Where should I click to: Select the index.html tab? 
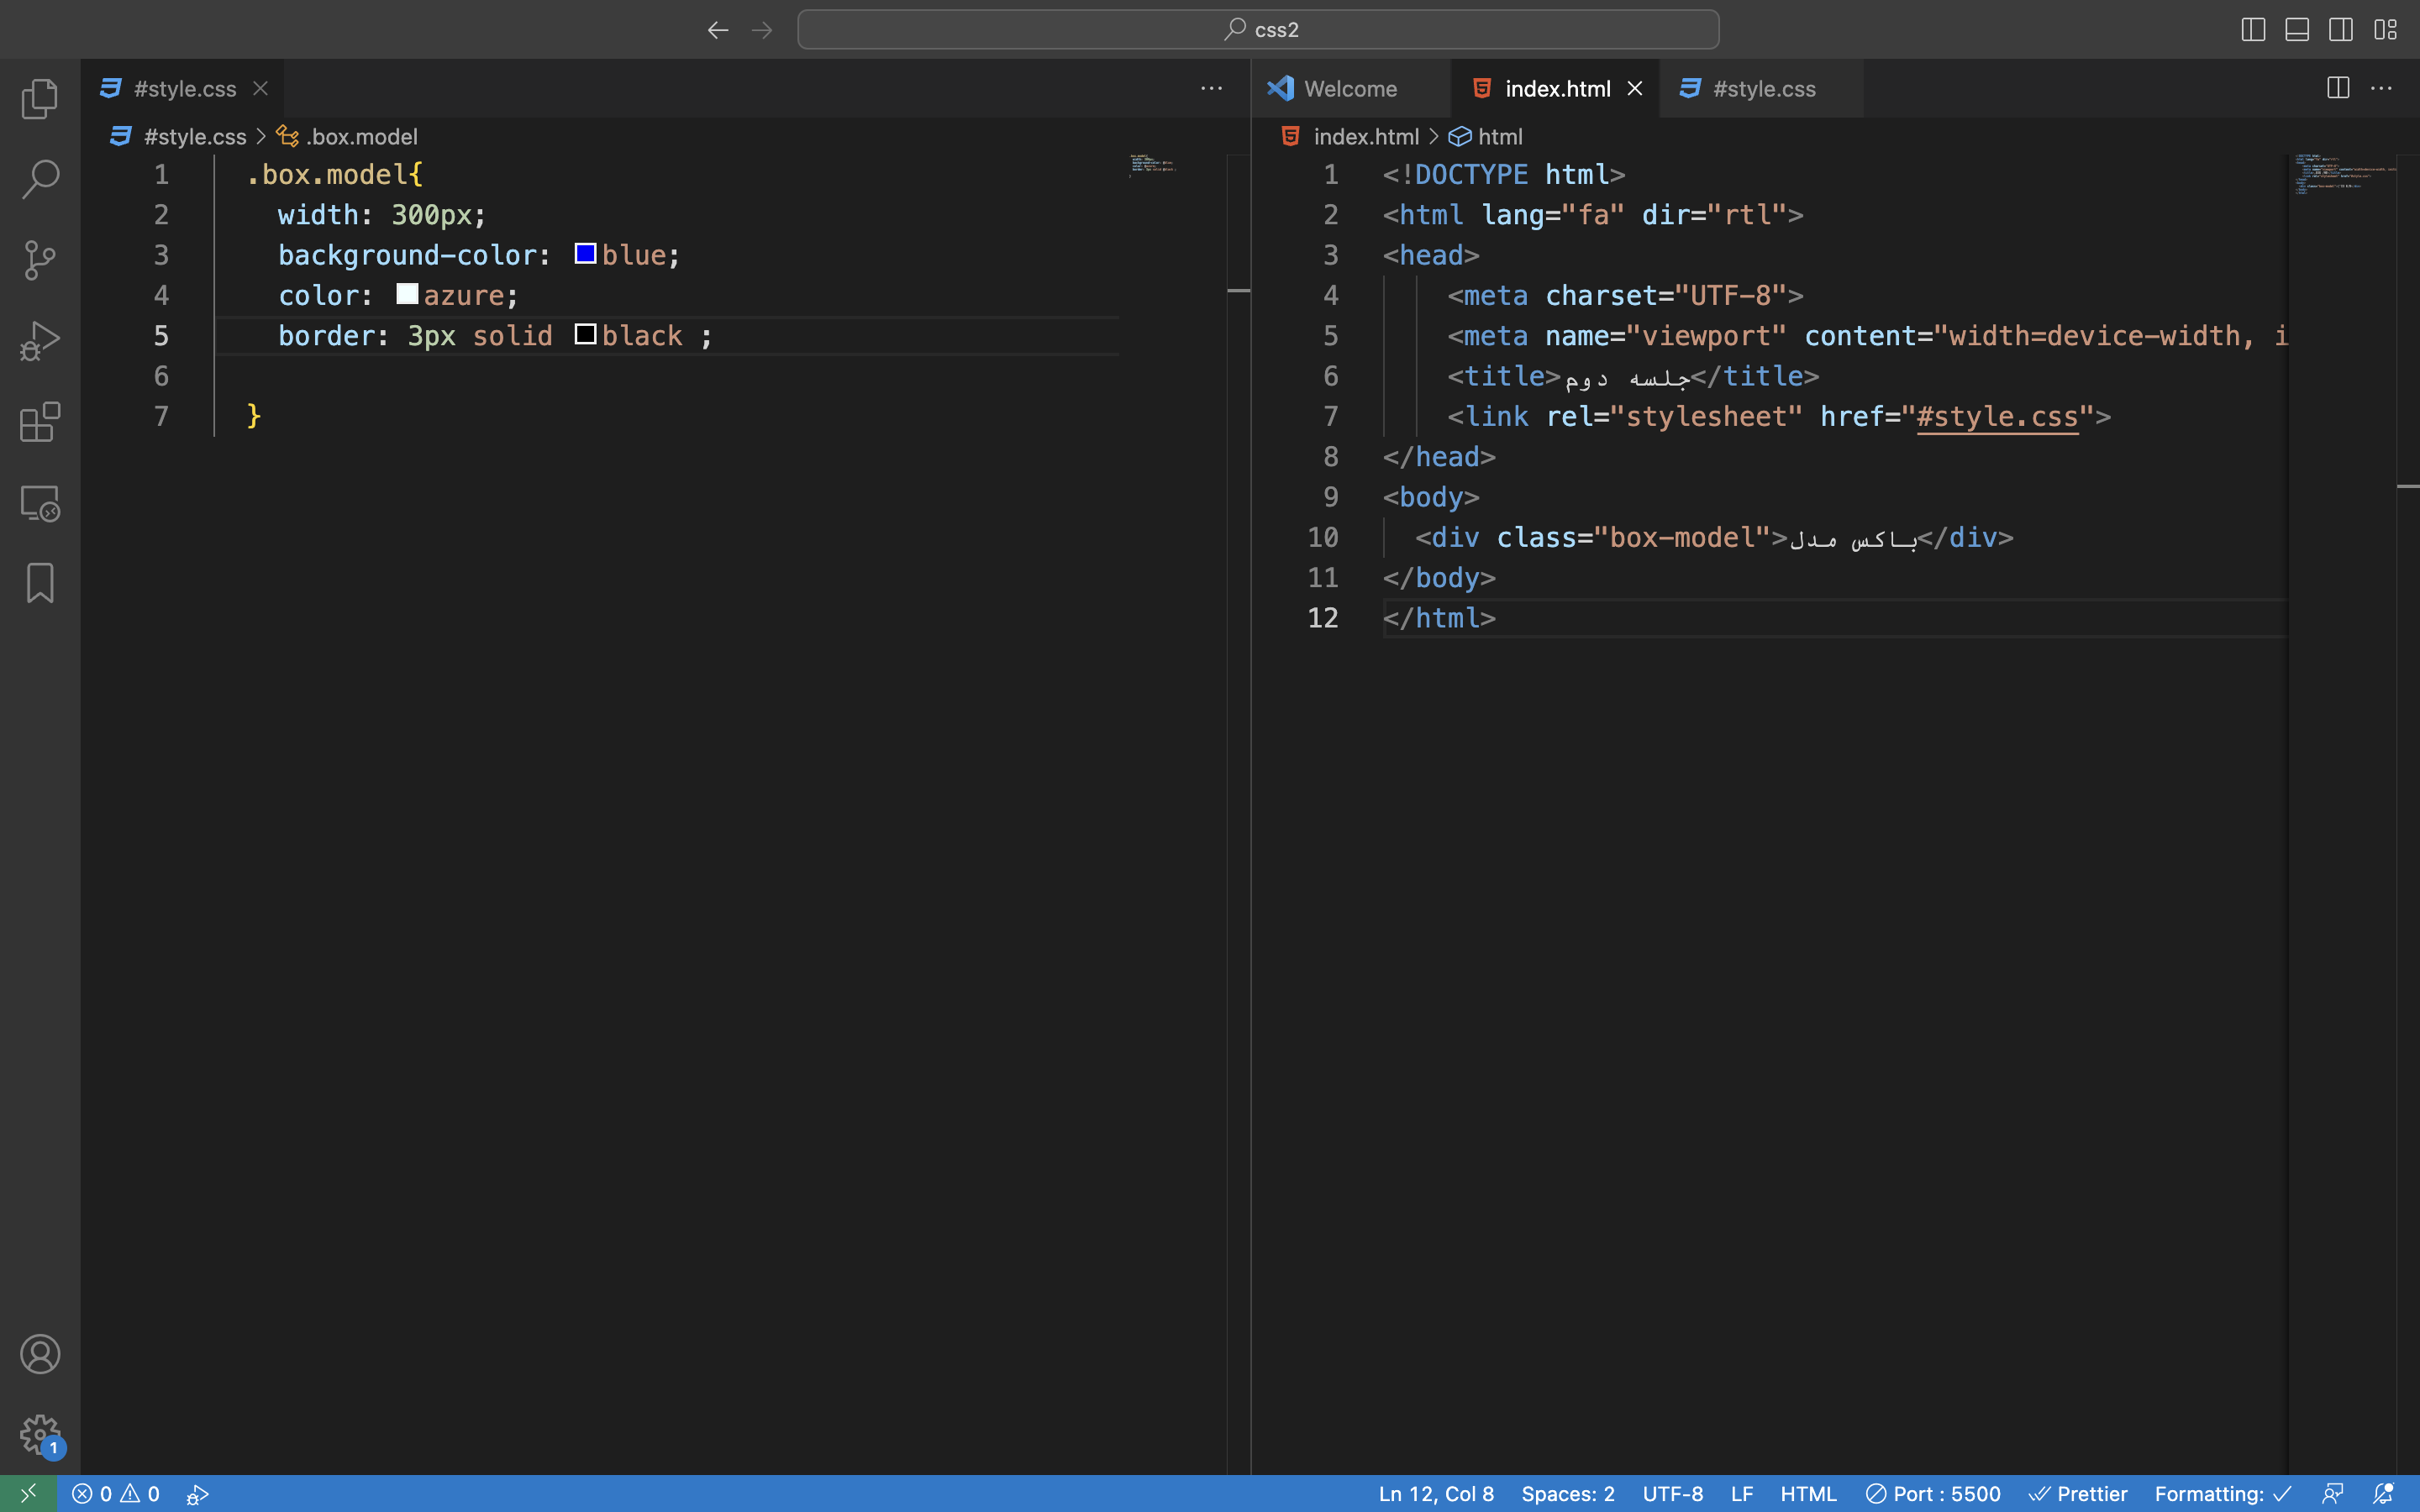(1556, 88)
